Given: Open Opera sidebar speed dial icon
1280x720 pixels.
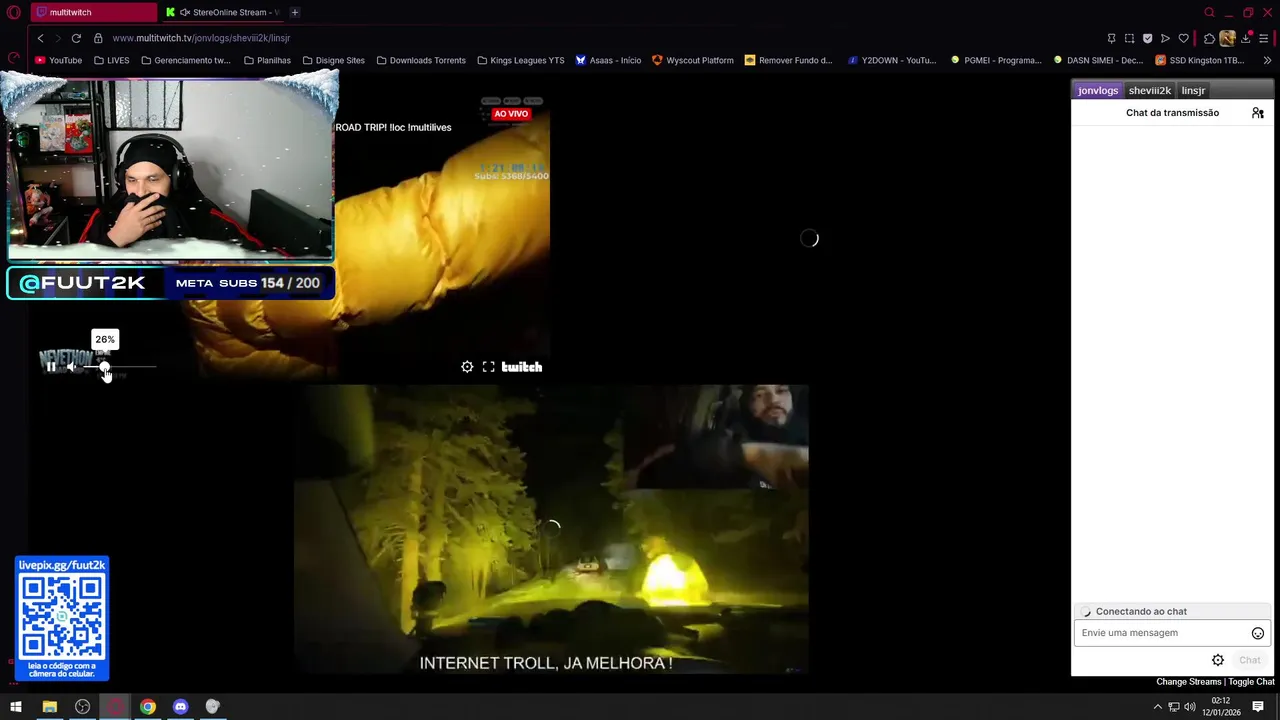Looking at the screenshot, I should (x=14, y=57).
